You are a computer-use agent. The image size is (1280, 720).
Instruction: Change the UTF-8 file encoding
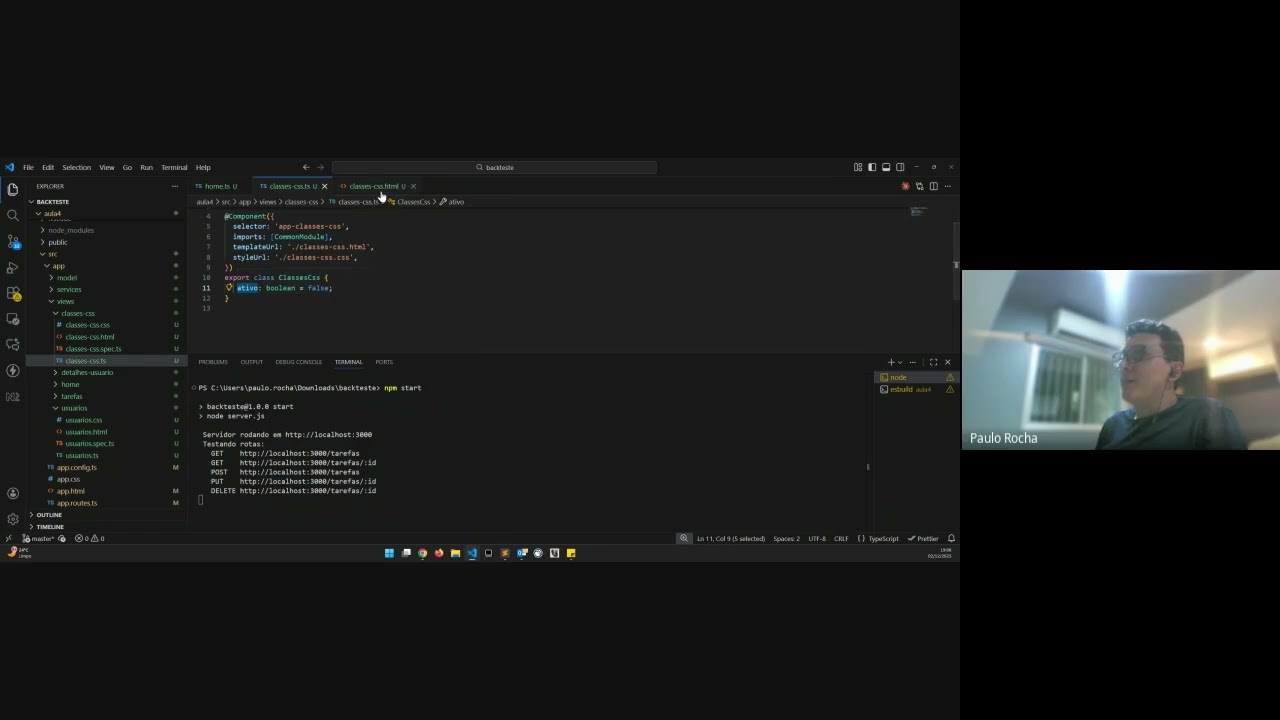point(817,538)
